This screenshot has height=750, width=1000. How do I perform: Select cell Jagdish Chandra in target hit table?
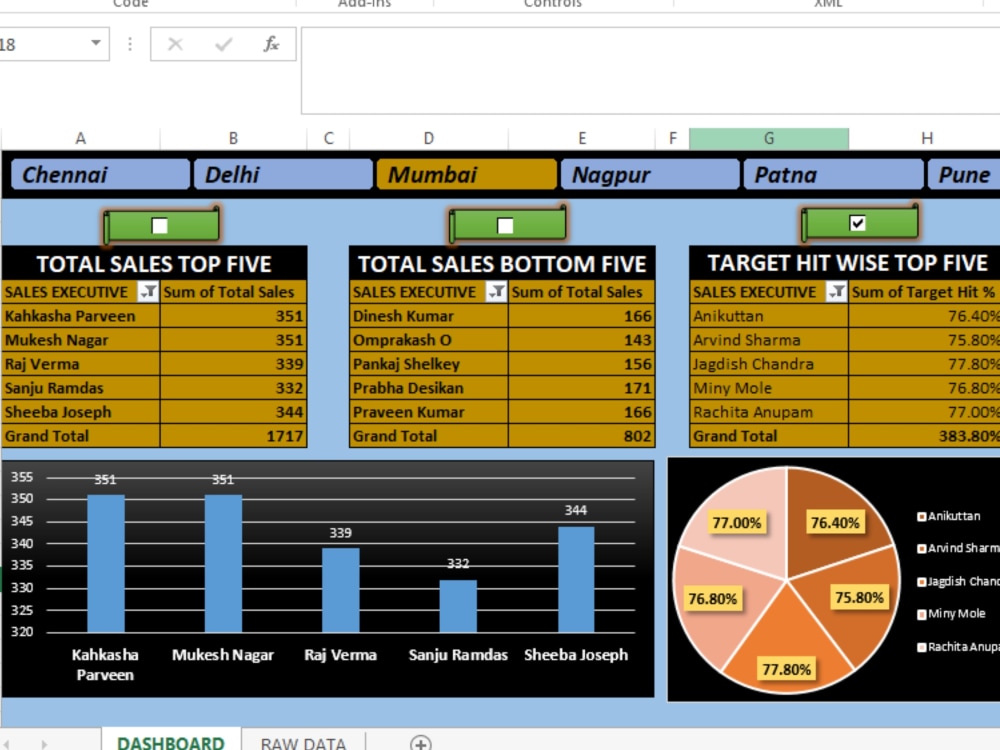pyautogui.click(x=769, y=364)
